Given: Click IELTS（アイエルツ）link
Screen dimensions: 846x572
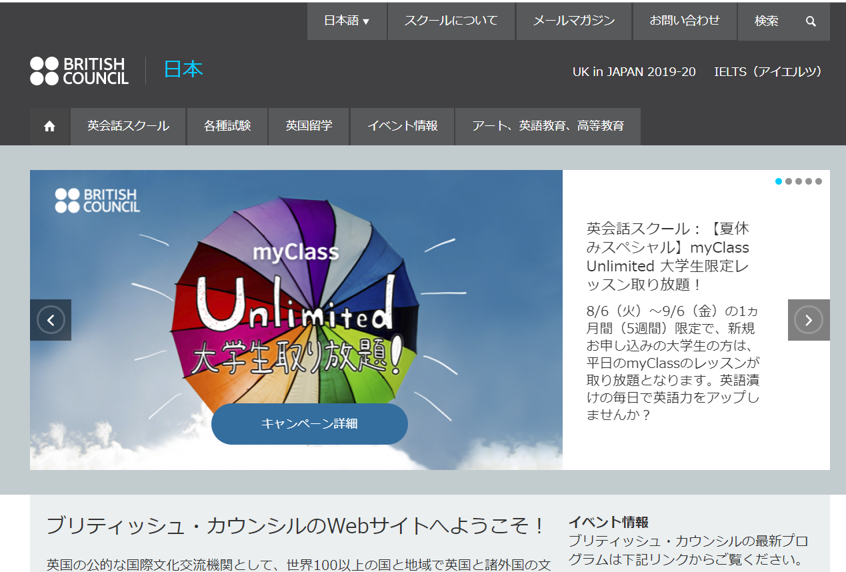Looking at the screenshot, I should [768, 72].
